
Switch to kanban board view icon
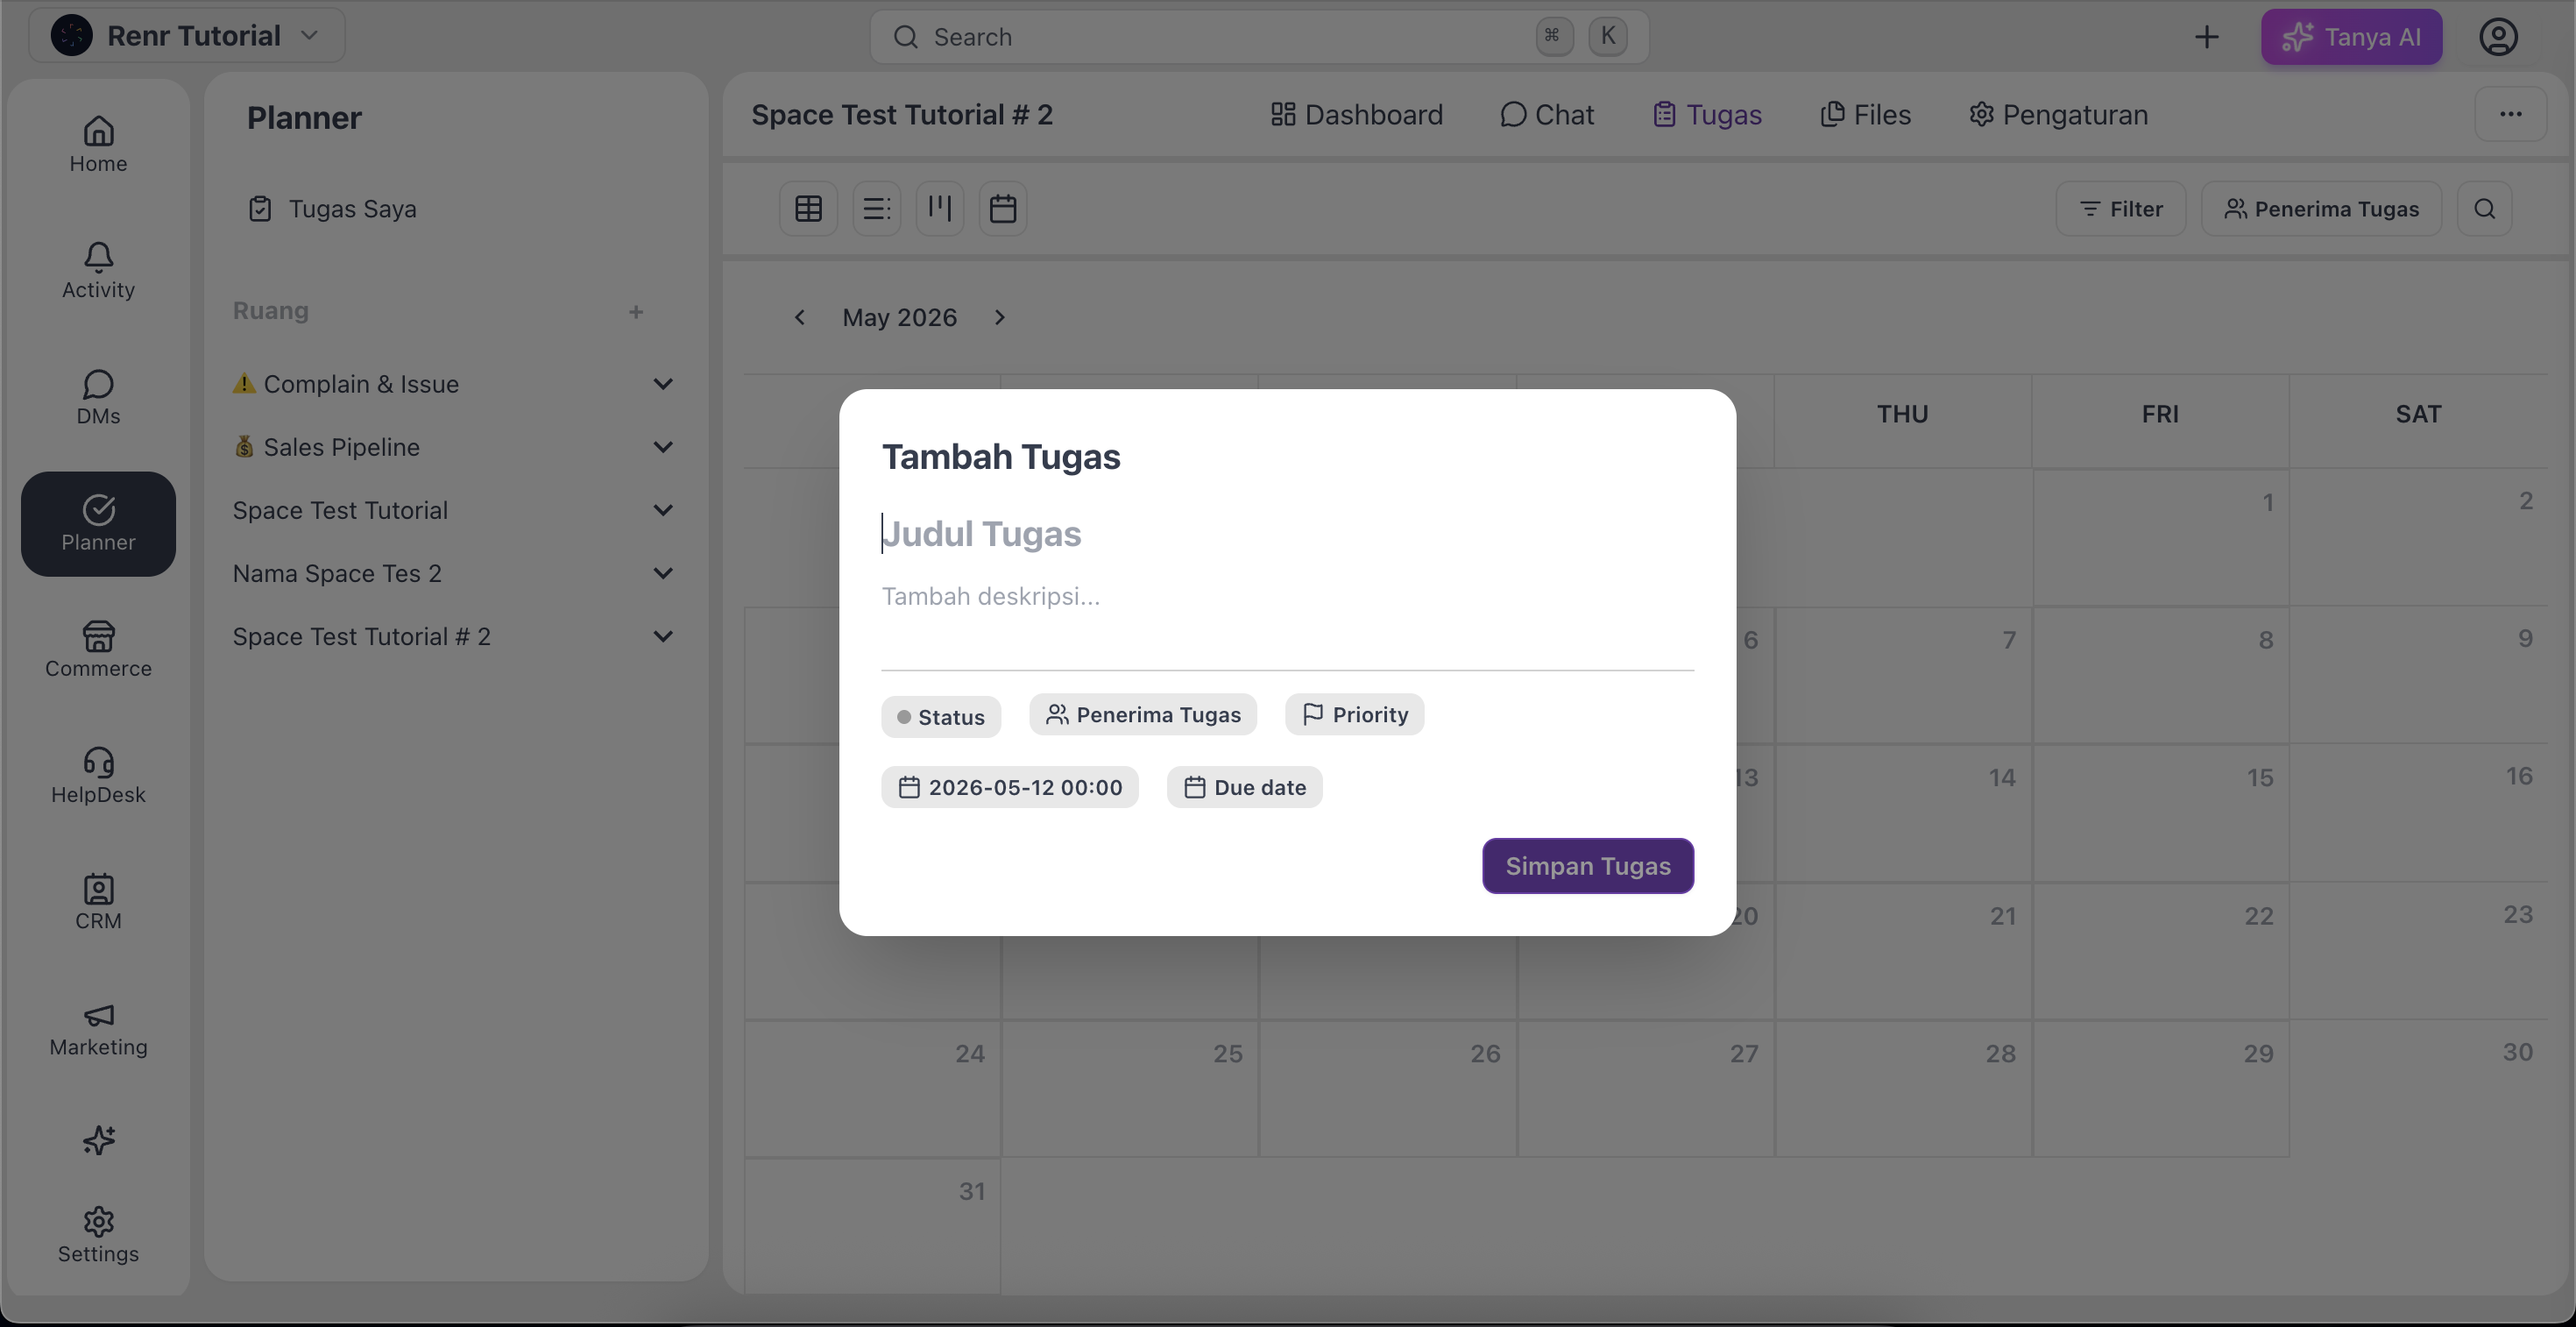939,208
